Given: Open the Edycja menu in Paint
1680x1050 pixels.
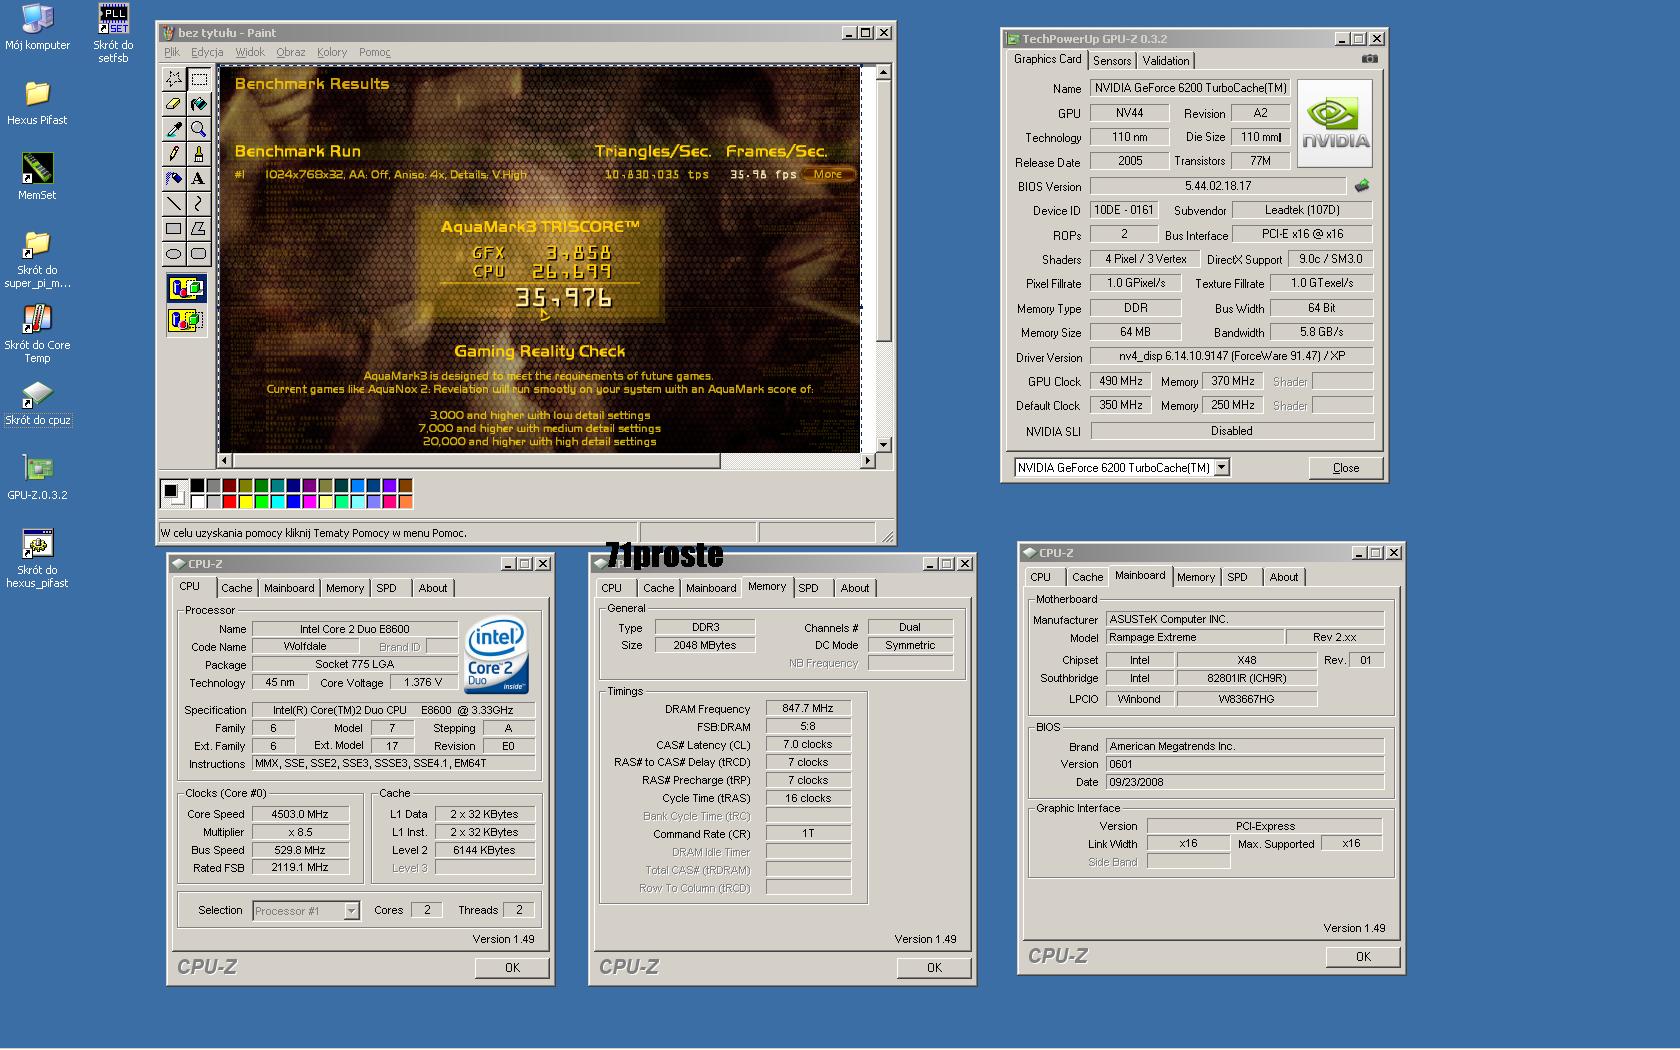Looking at the screenshot, I should tap(207, 52).
